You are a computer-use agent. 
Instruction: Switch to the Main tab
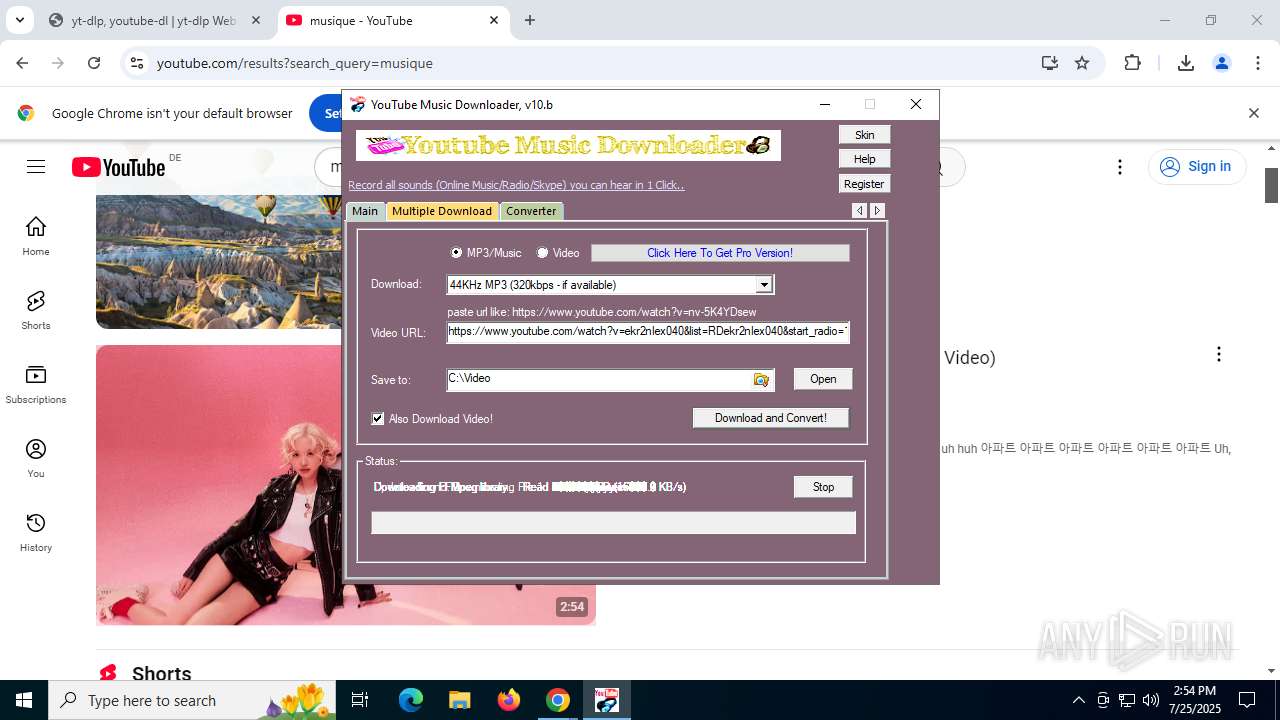tap(365, 211)
